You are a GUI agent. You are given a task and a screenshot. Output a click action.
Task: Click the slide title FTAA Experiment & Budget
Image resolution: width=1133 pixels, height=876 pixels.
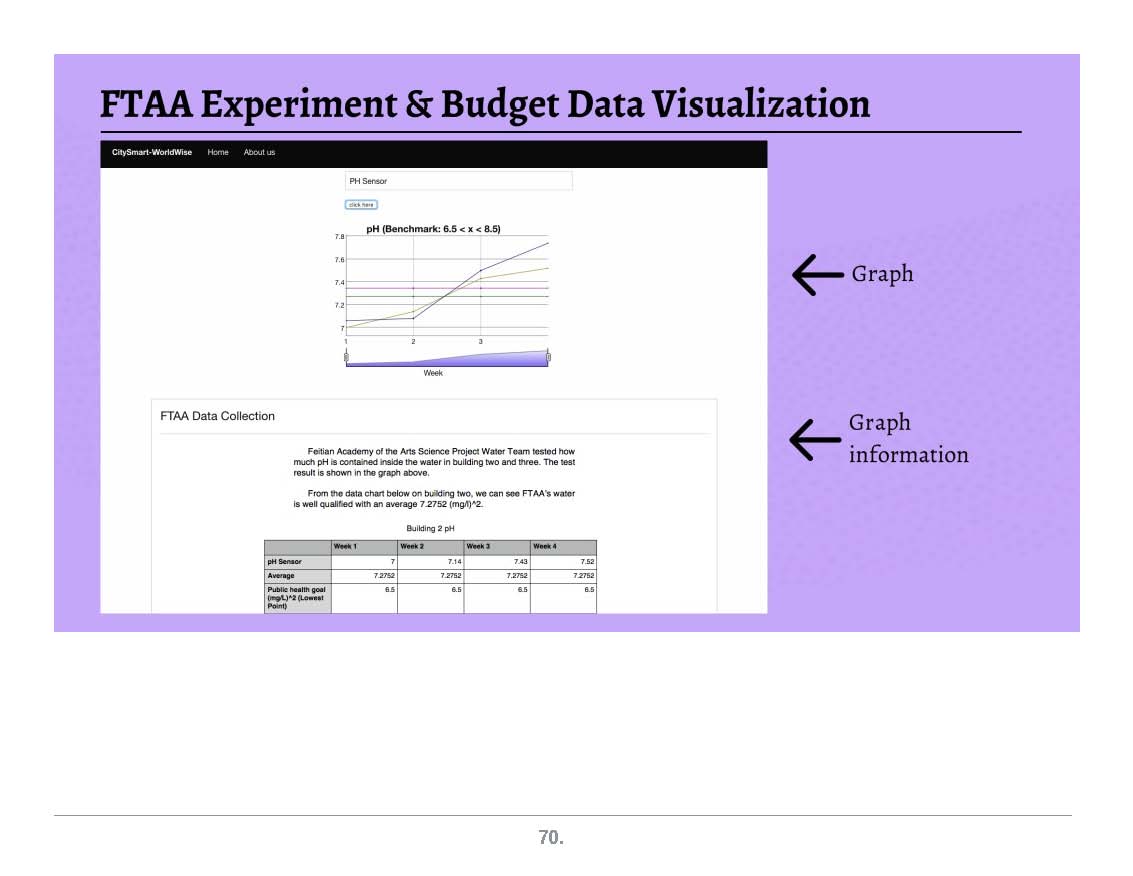(x=485, y=104)
